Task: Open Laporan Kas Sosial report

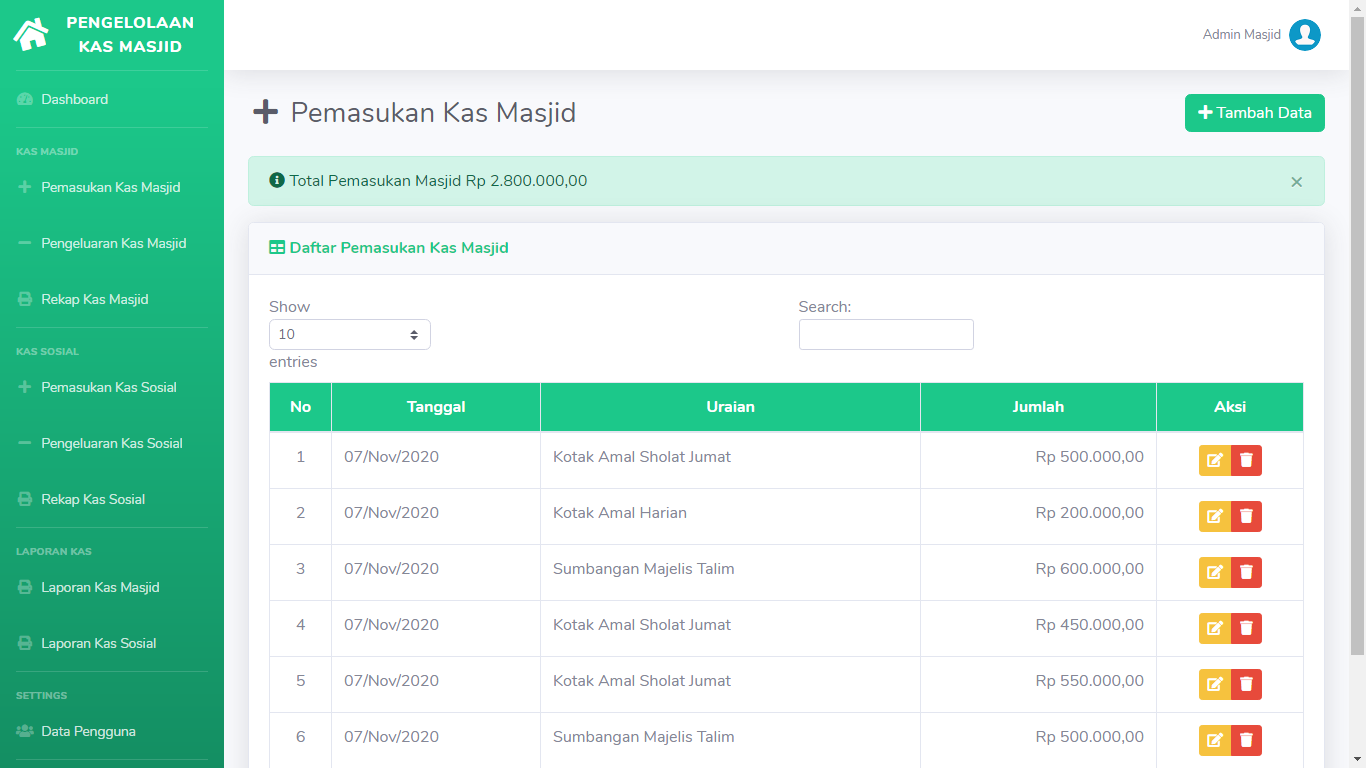Action: point(112,643)
